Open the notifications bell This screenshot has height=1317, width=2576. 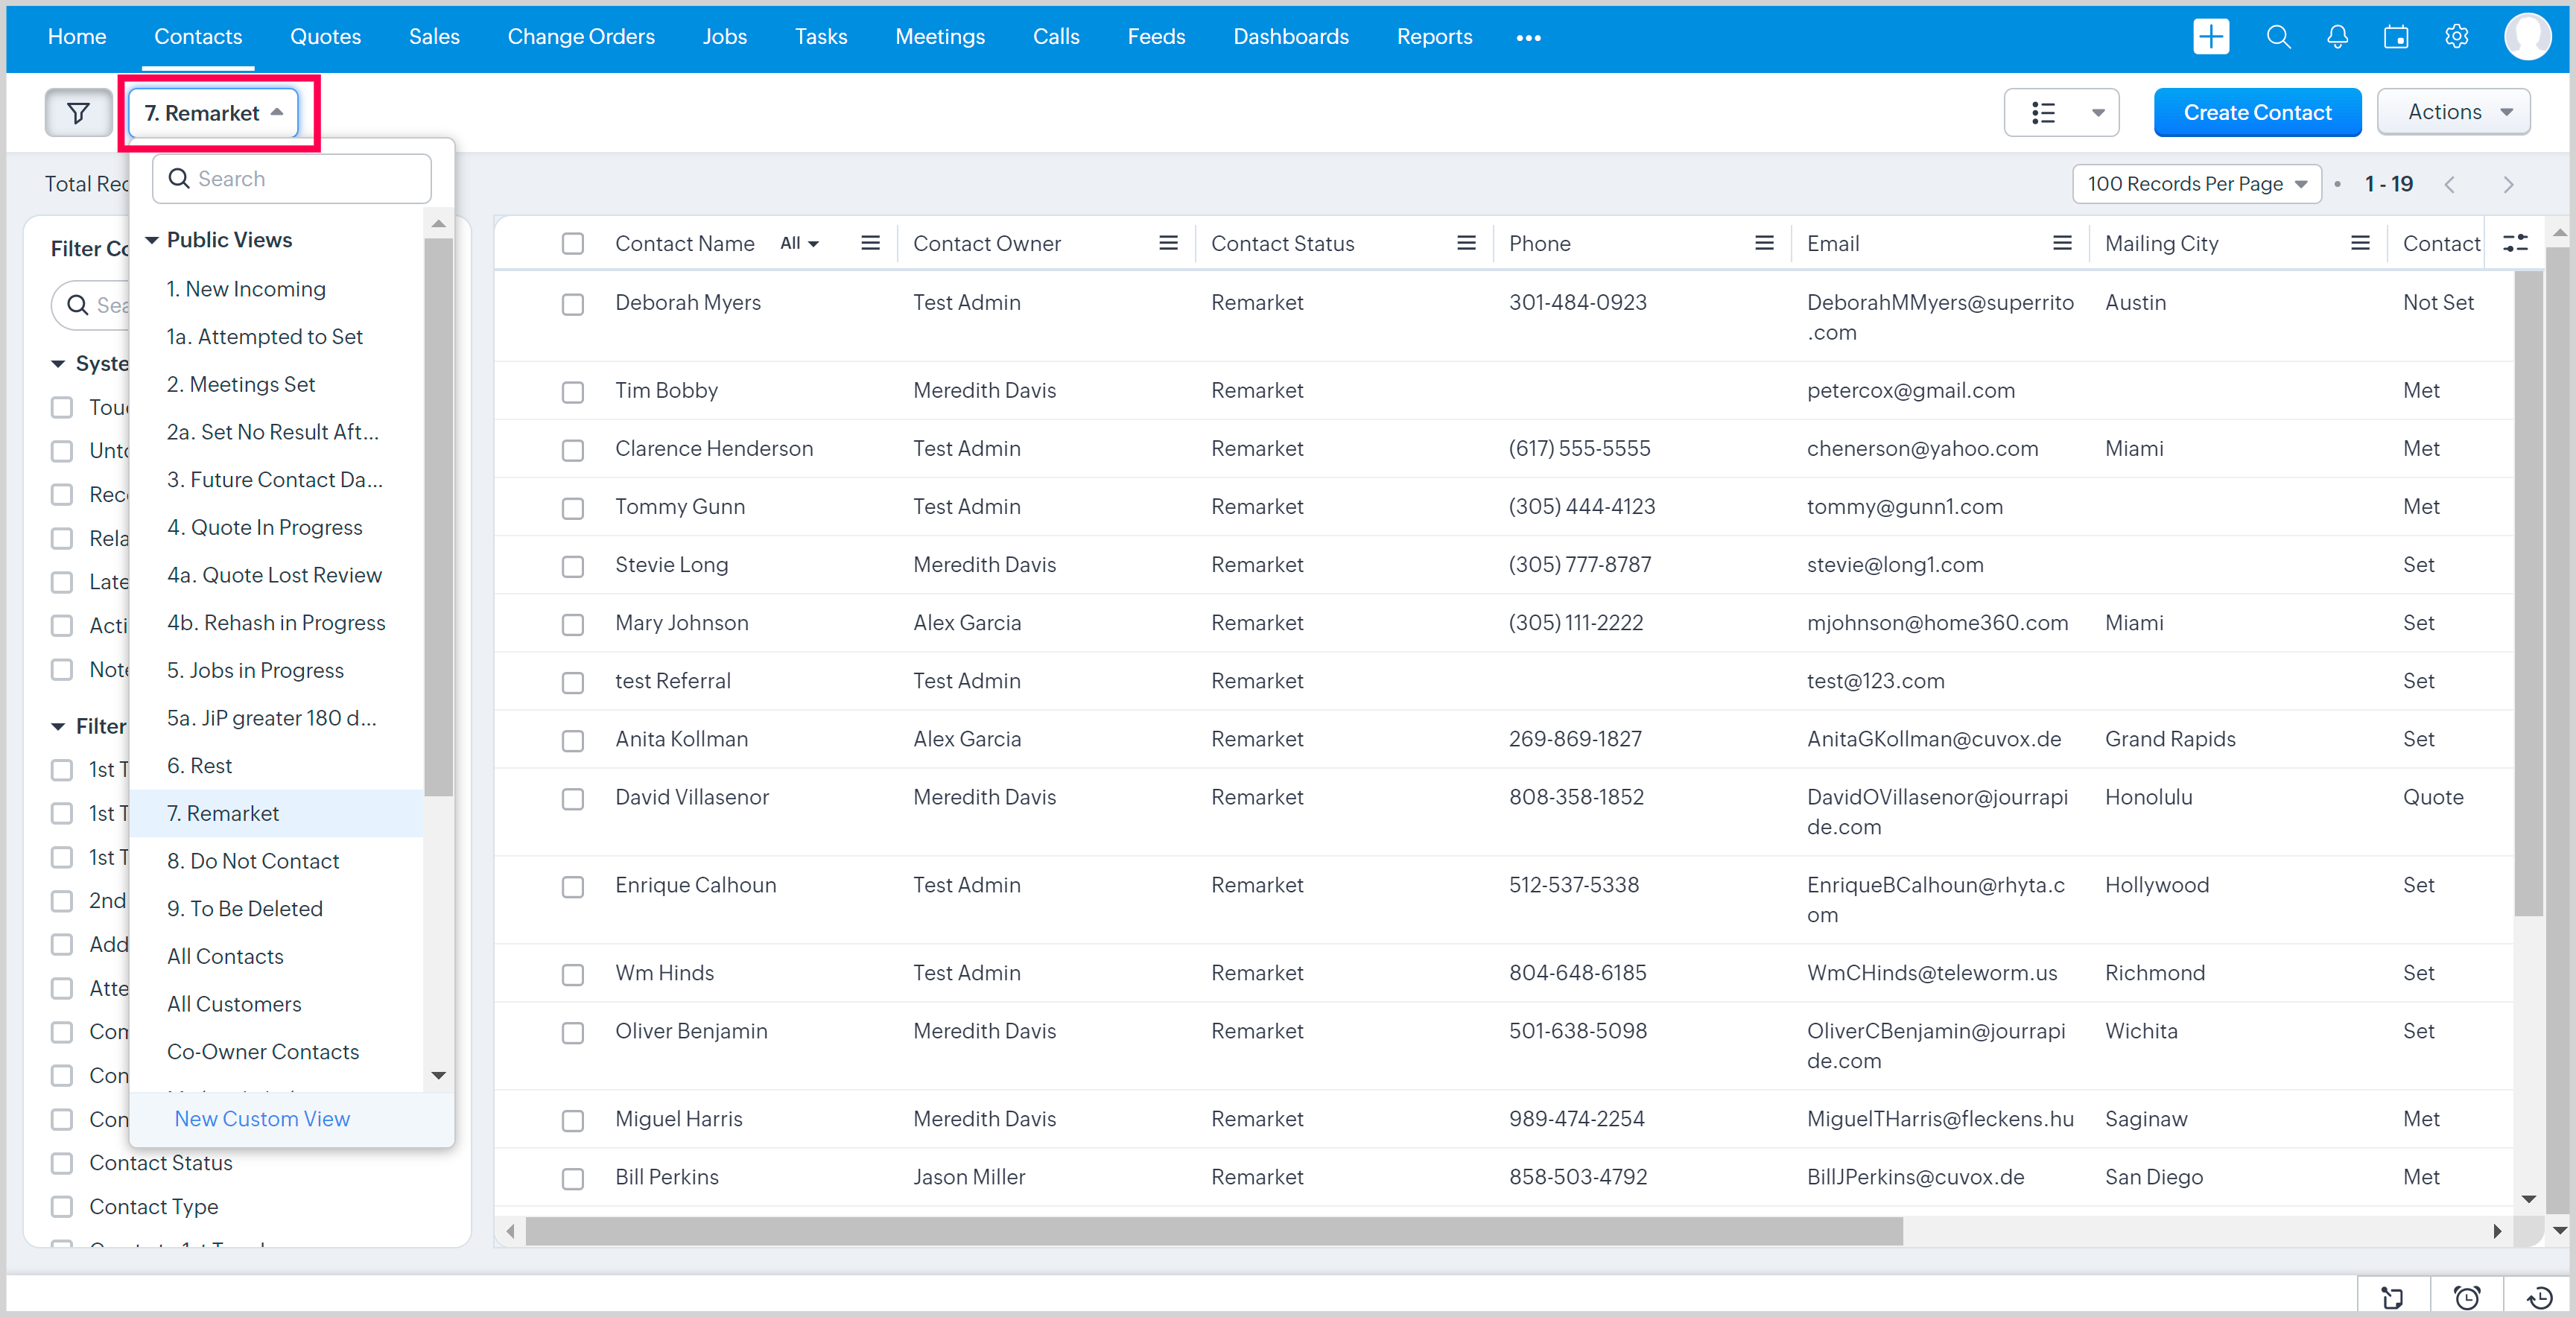(2337, 37)
